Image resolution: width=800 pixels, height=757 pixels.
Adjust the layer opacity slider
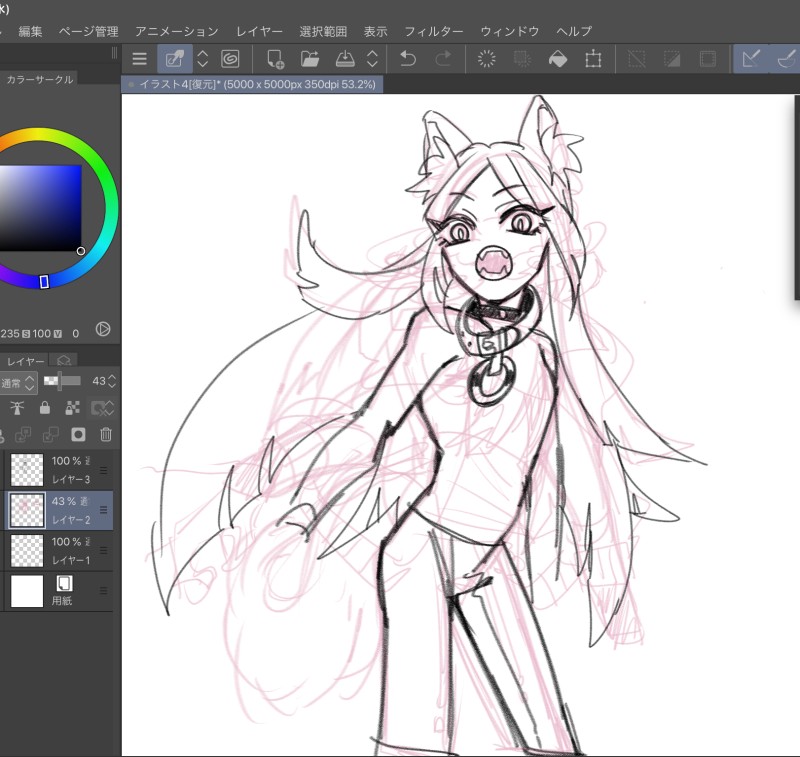point(62,381)
